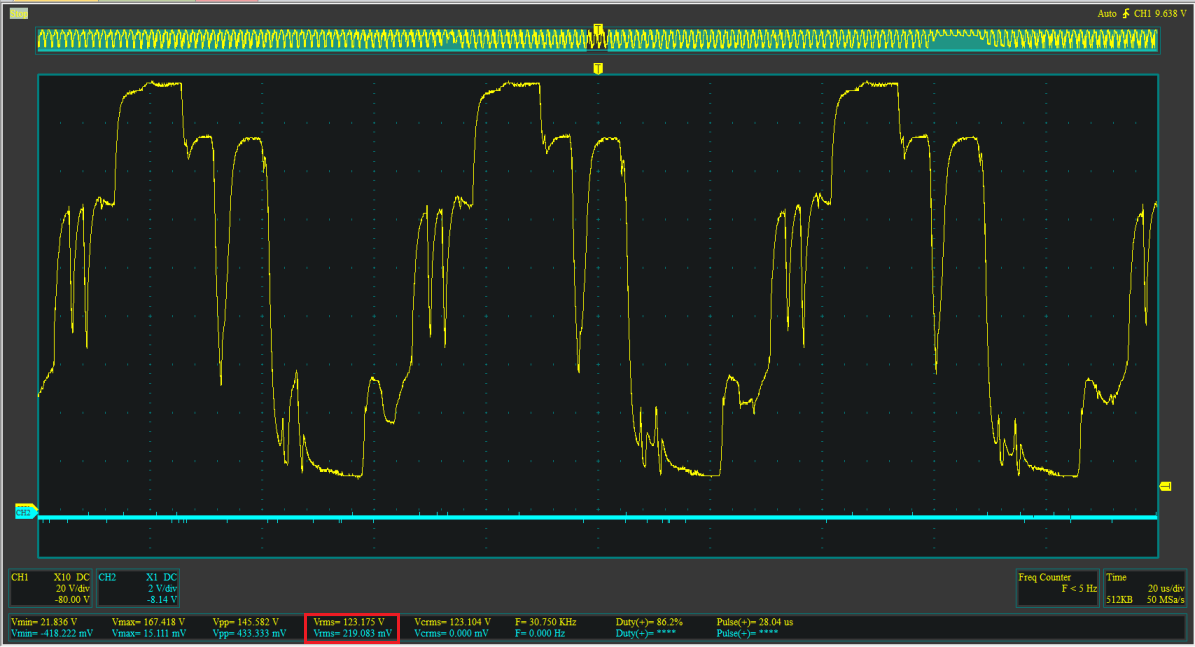Select the Vpp measurement readout

(246, 627)
